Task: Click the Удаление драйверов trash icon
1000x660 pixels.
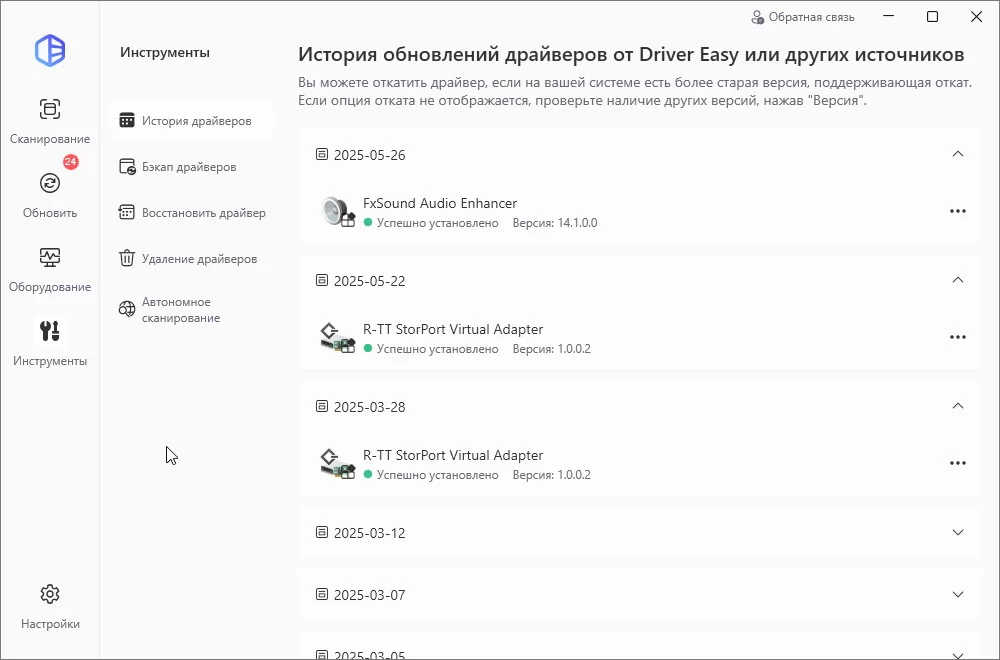Action: pos(127,258)
